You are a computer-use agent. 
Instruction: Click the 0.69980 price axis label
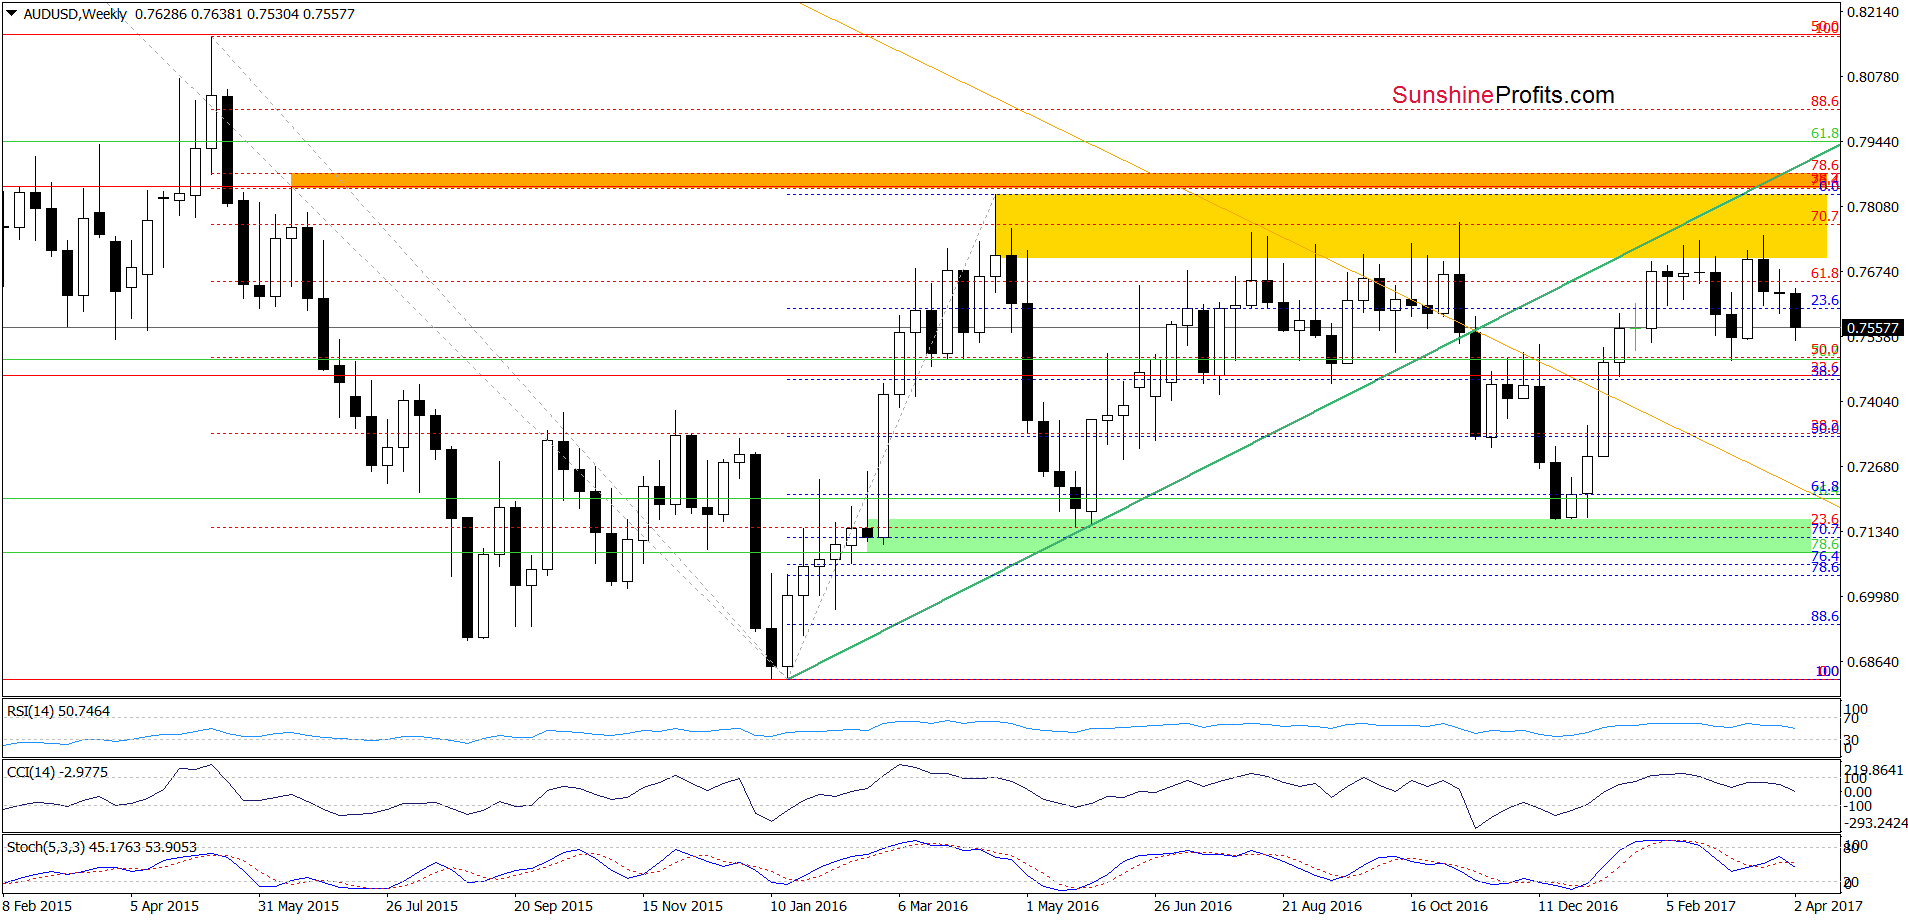[x=1872, y=597]
